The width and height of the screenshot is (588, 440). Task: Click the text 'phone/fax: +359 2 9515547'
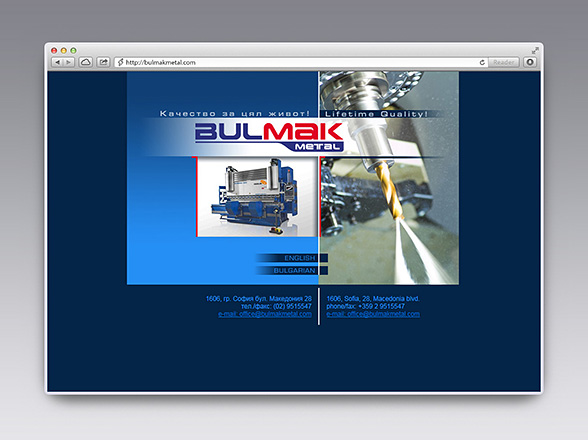(365, 306)
